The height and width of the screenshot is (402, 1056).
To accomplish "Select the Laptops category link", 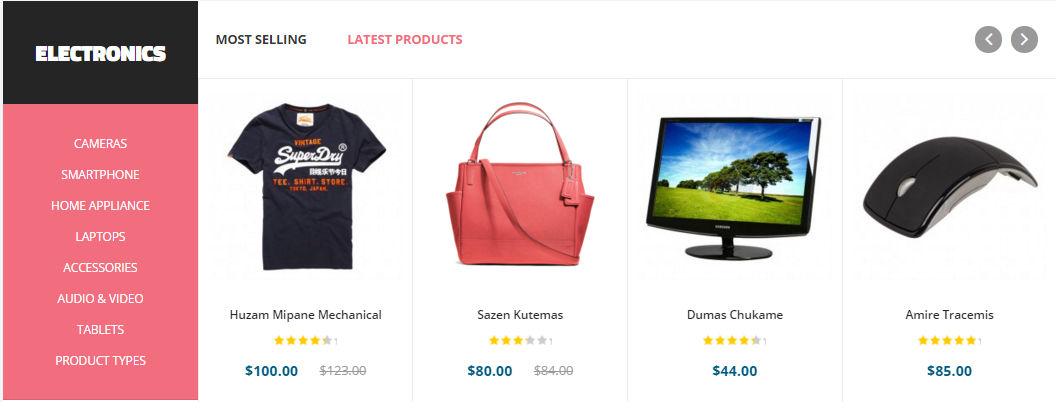I will (100, 236).
